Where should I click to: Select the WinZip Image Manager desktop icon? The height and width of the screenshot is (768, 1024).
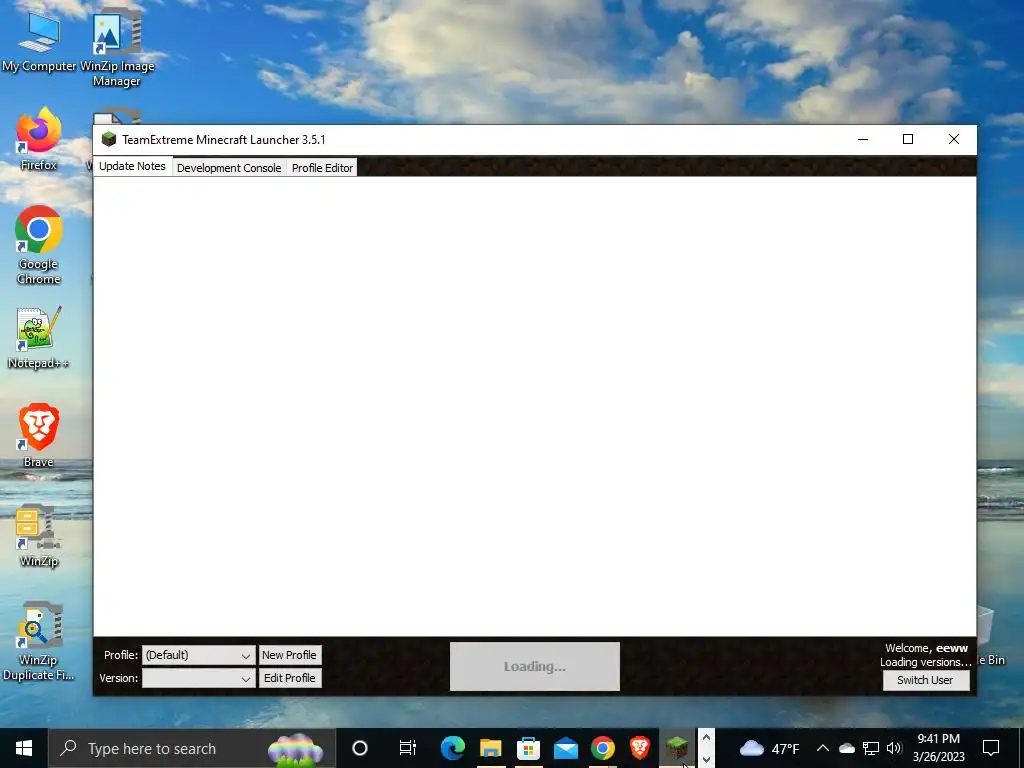tap(117, 47)
